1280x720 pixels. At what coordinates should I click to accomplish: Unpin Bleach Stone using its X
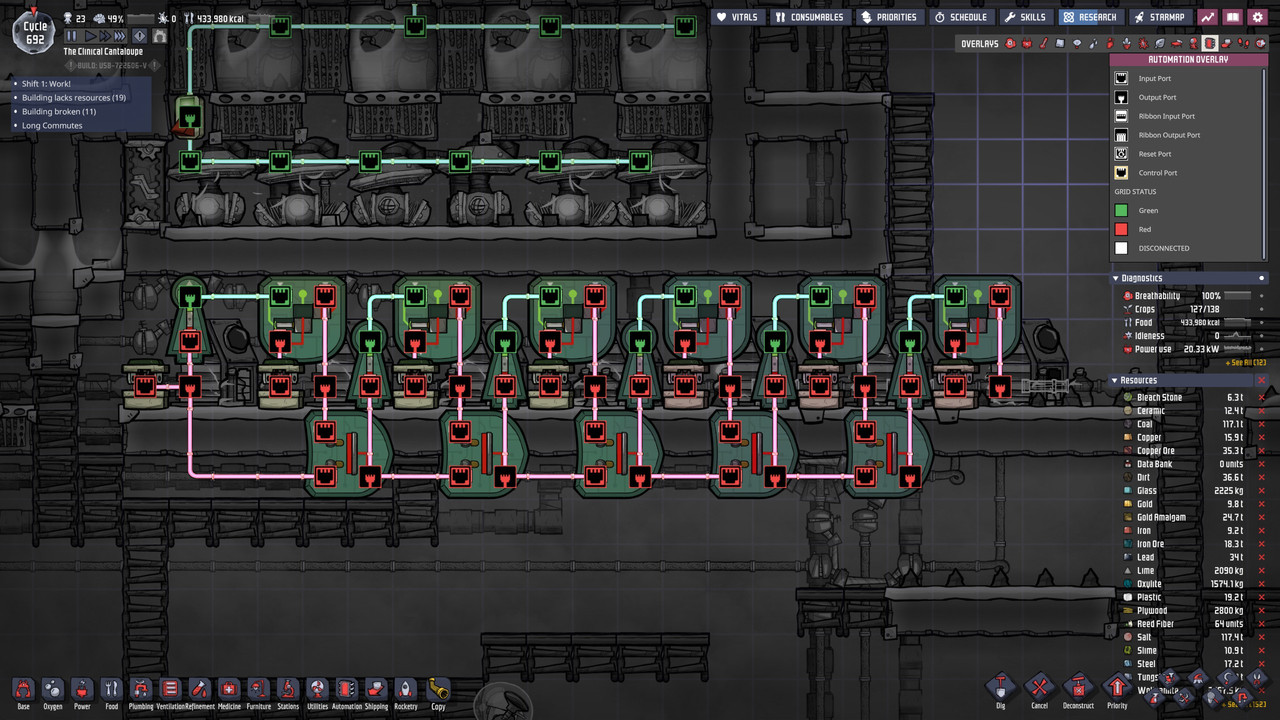pyautogui.click(x=1262, y=398)
